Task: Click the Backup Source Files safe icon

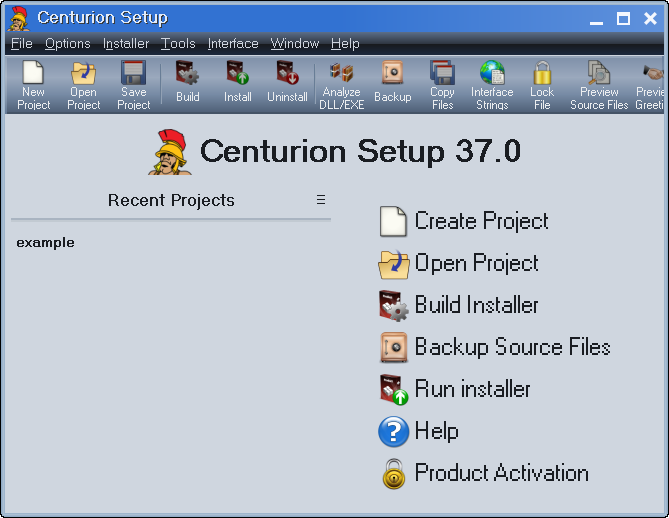Action: point(393,347)
